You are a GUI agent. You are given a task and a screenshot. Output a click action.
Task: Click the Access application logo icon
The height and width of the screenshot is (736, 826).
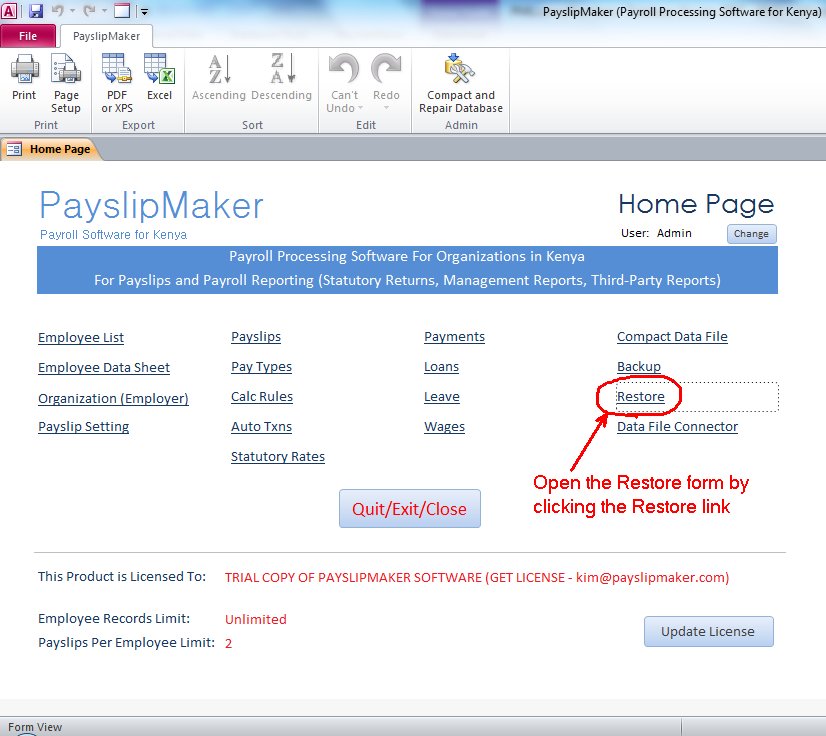(x=9, y=11)
